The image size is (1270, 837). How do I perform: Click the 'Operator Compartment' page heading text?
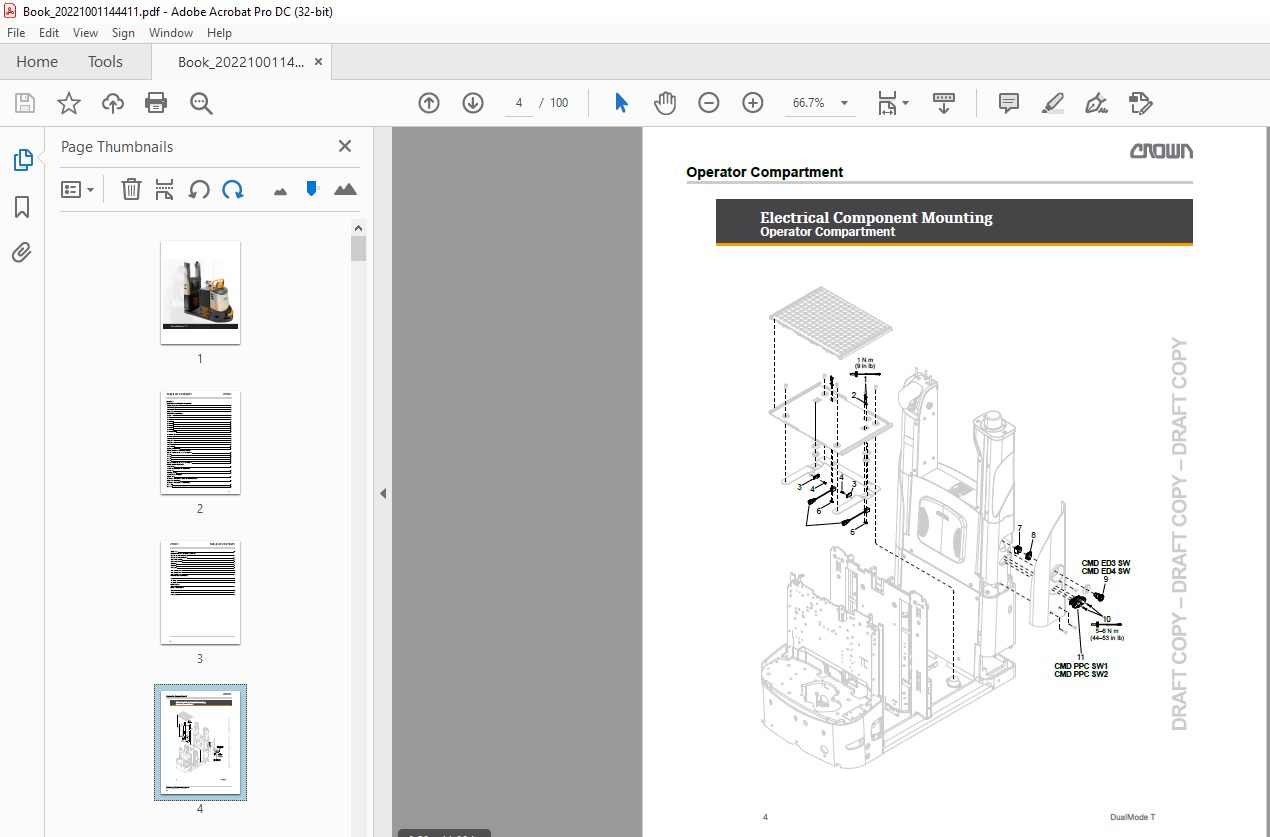pyautogui.click(x=764, y=172)
